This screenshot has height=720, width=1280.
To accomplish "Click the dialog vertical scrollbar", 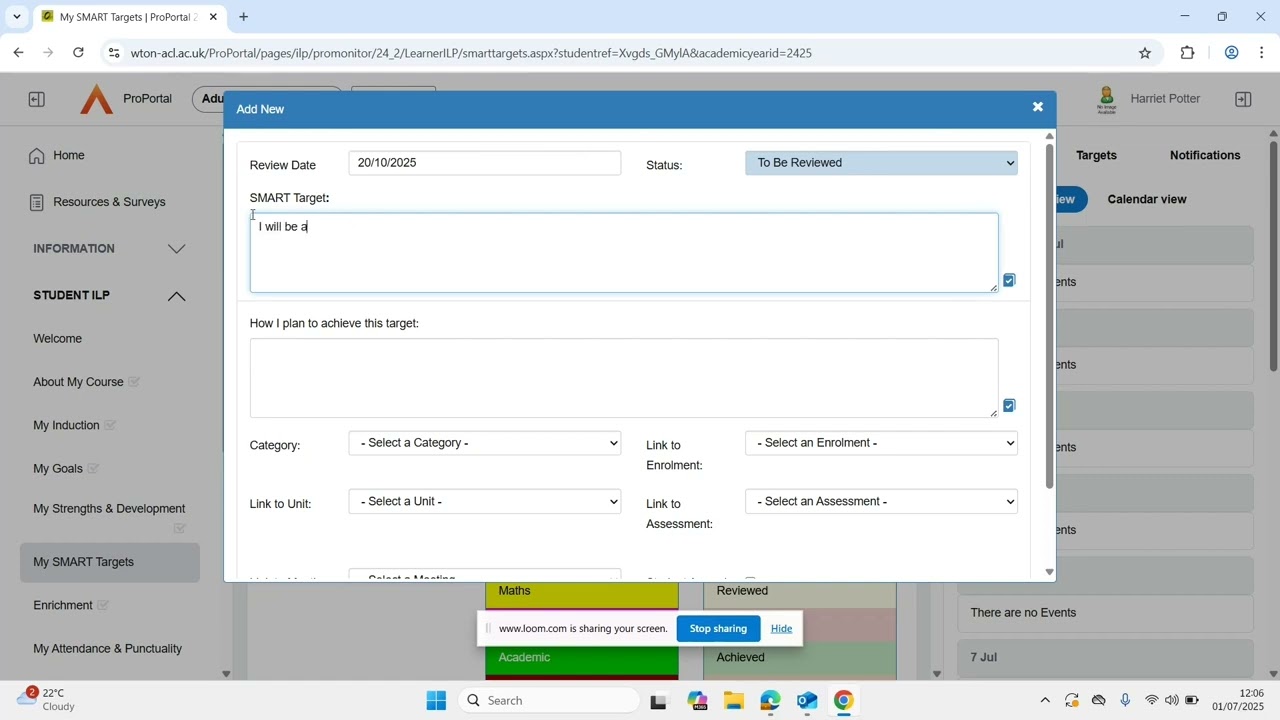I will coord(1049,316).
